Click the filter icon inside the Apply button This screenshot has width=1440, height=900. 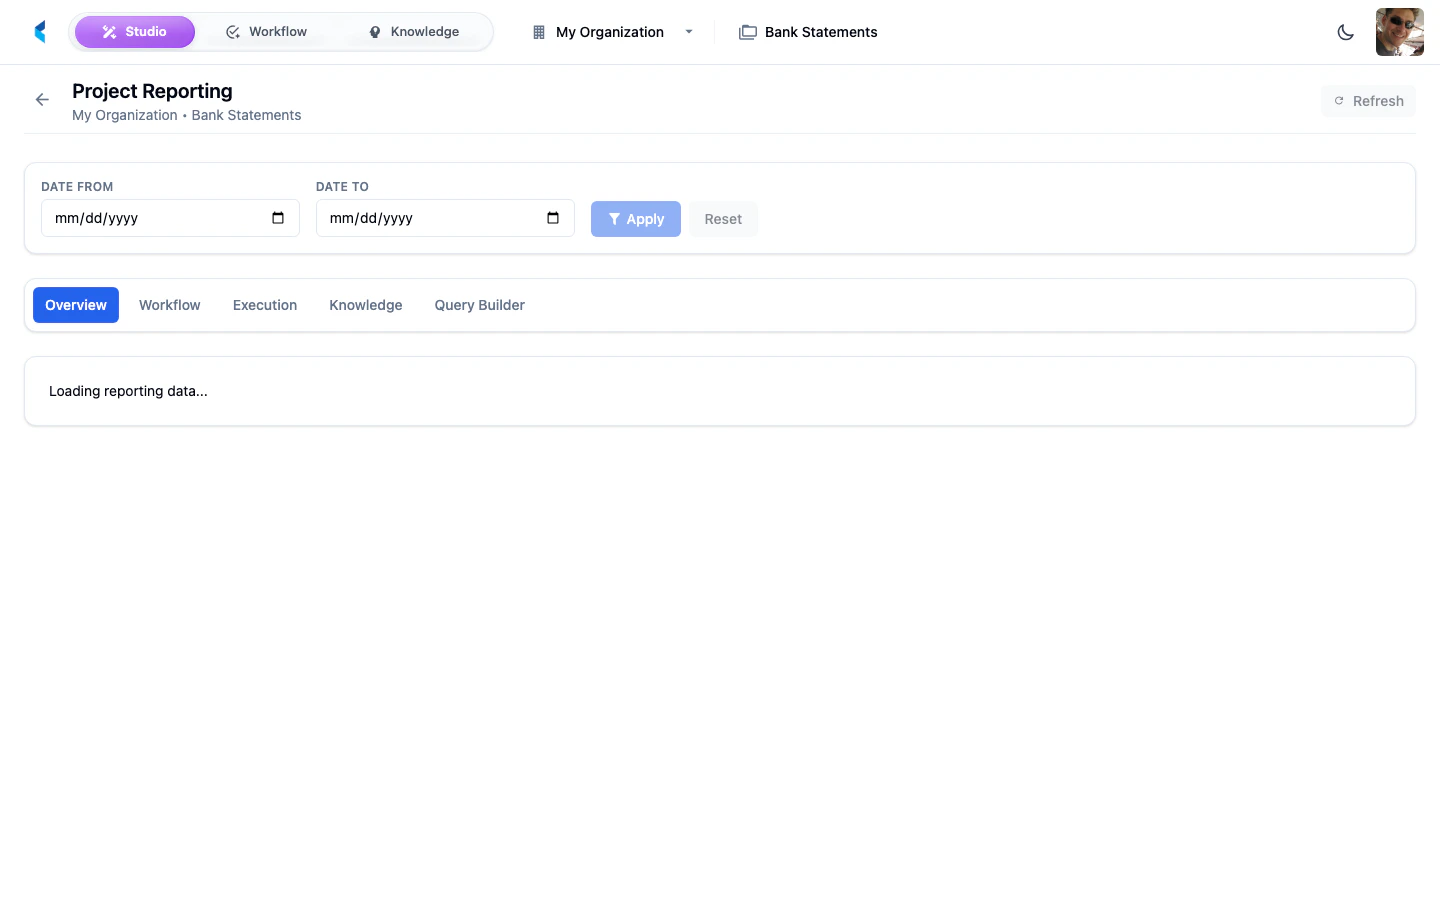click(615, 219)
